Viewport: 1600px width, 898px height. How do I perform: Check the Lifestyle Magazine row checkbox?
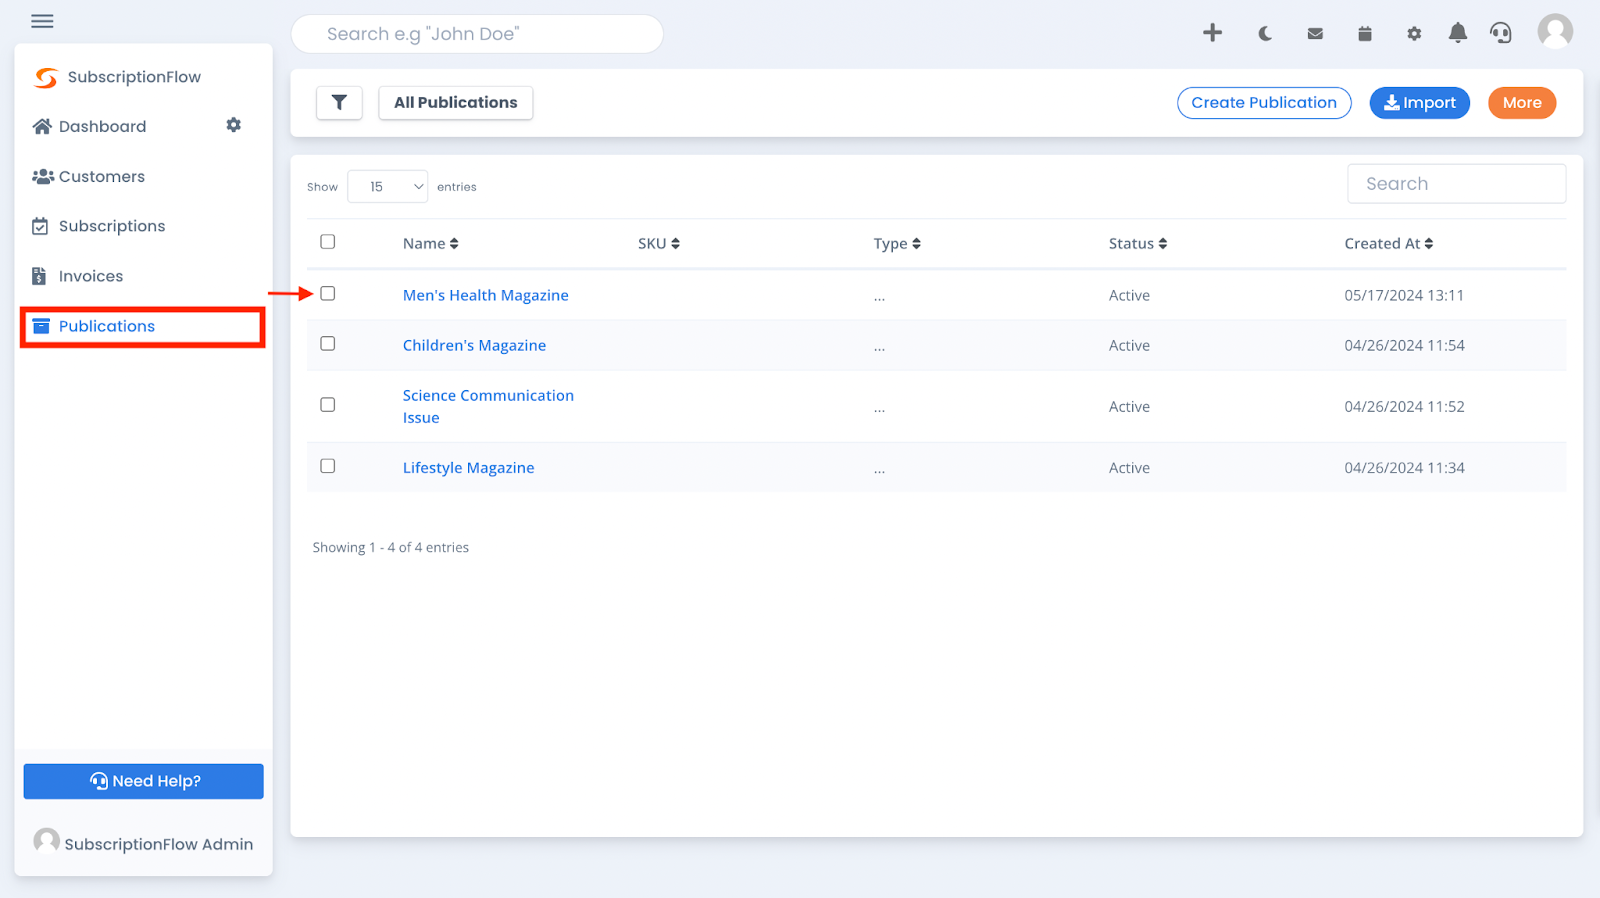click(x=327, y=466)
